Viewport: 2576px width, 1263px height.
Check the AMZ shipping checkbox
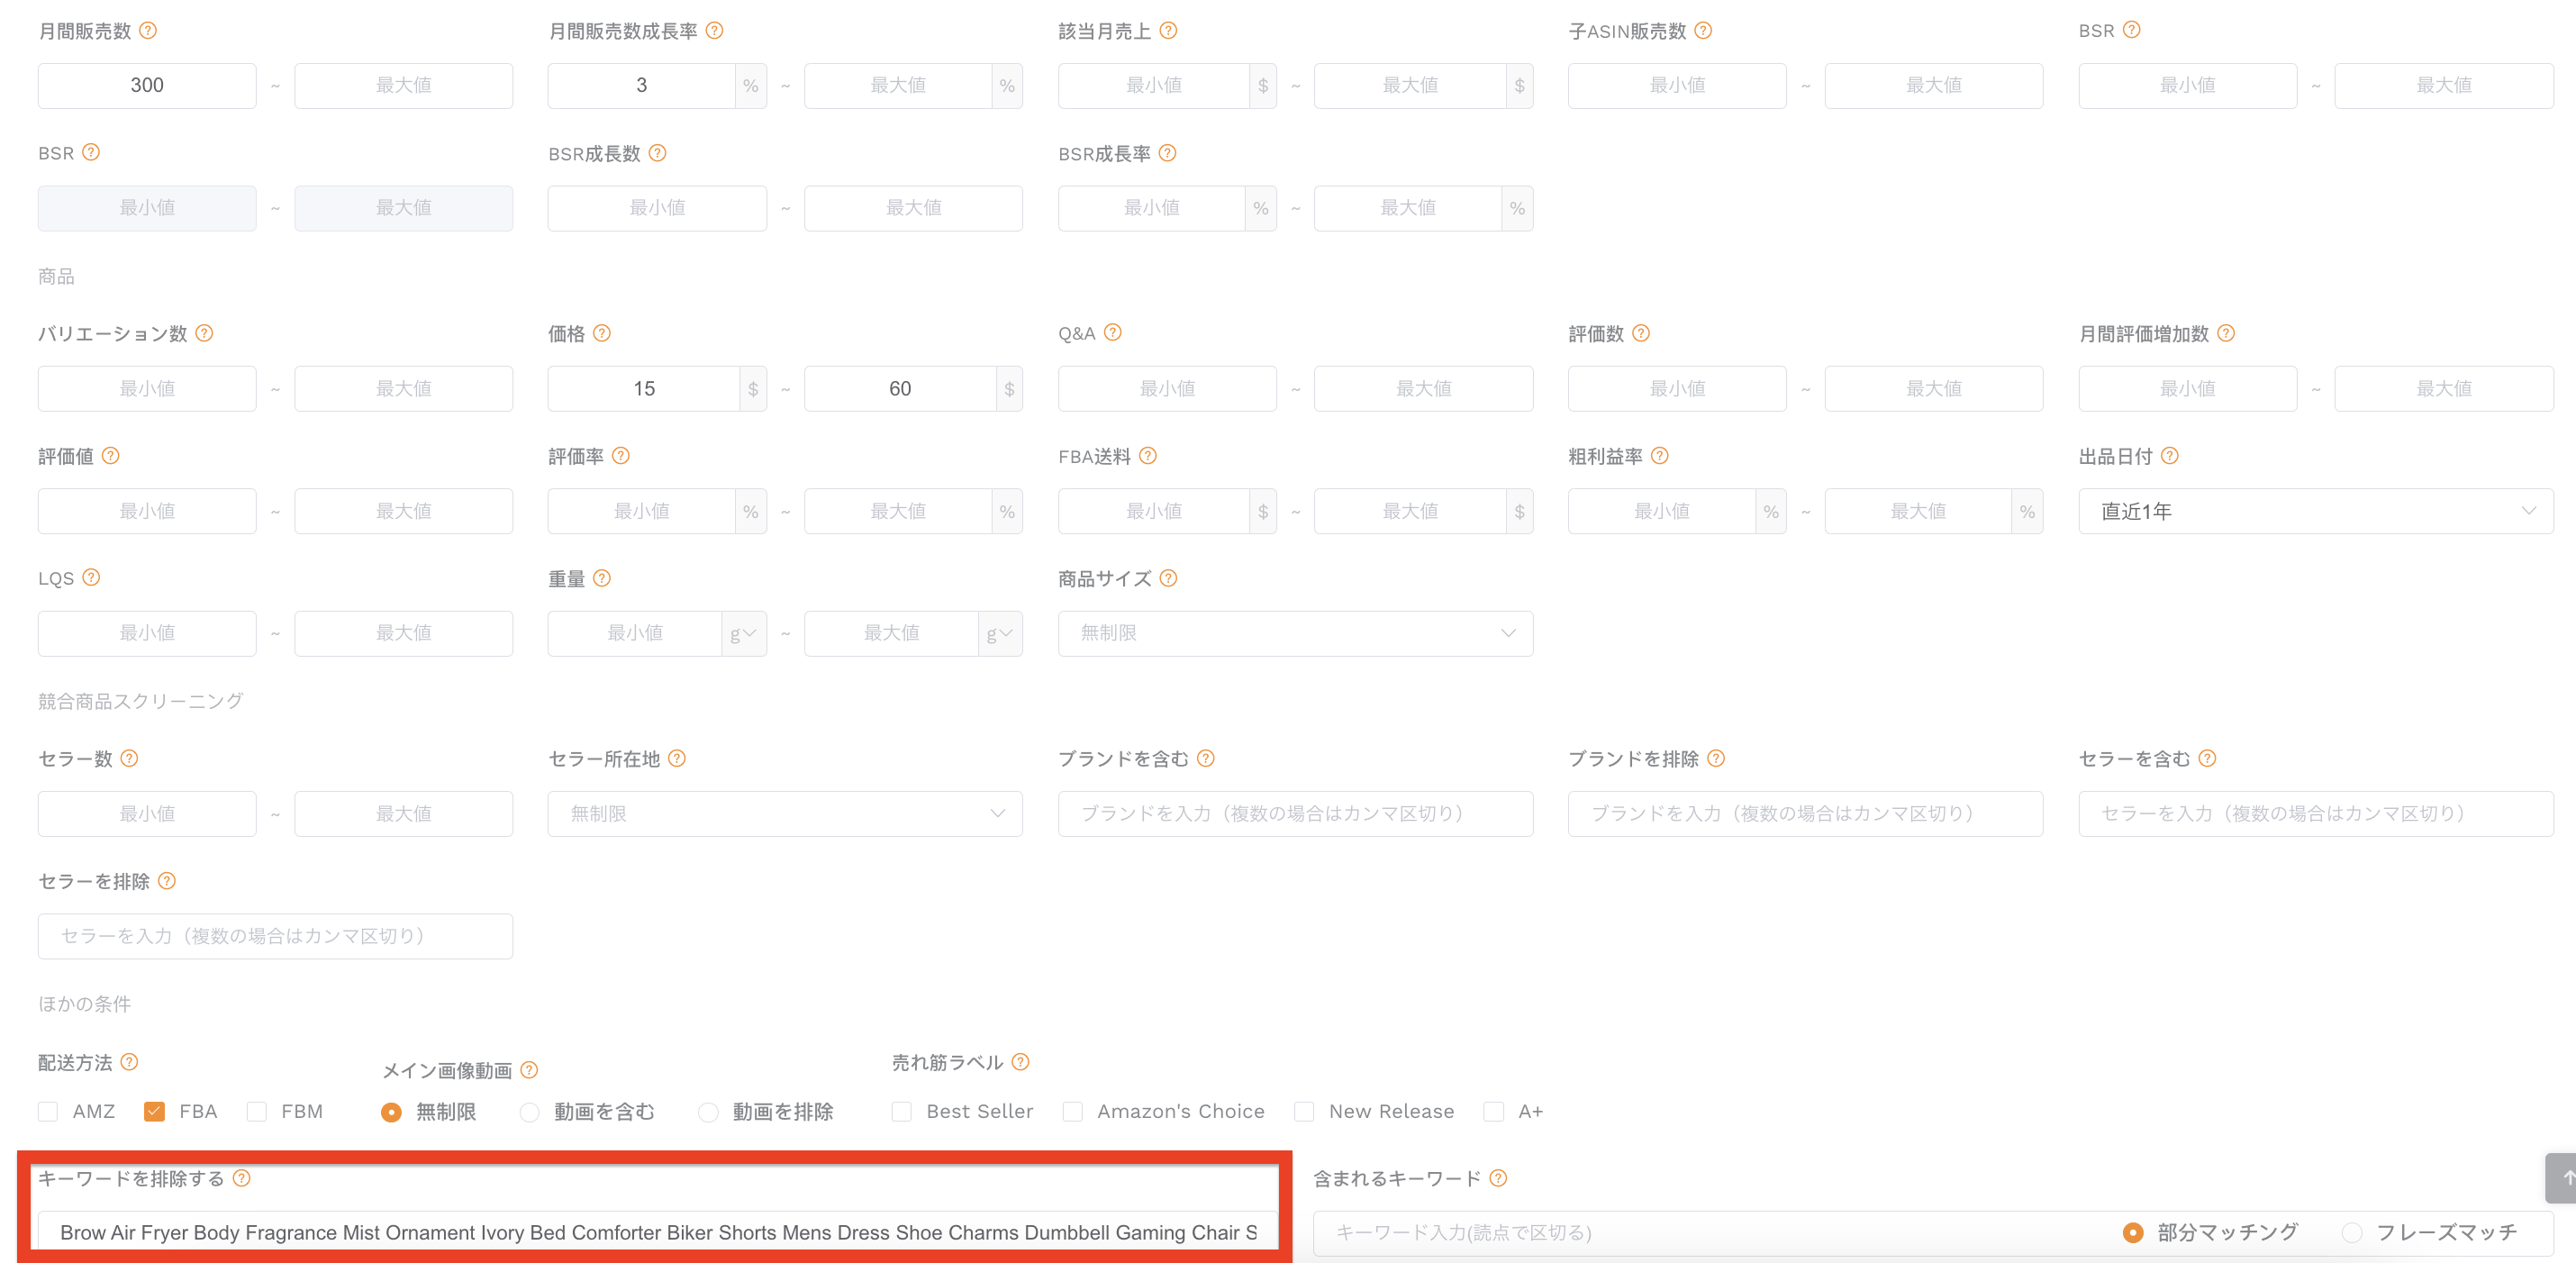(x=48, y=1112)
